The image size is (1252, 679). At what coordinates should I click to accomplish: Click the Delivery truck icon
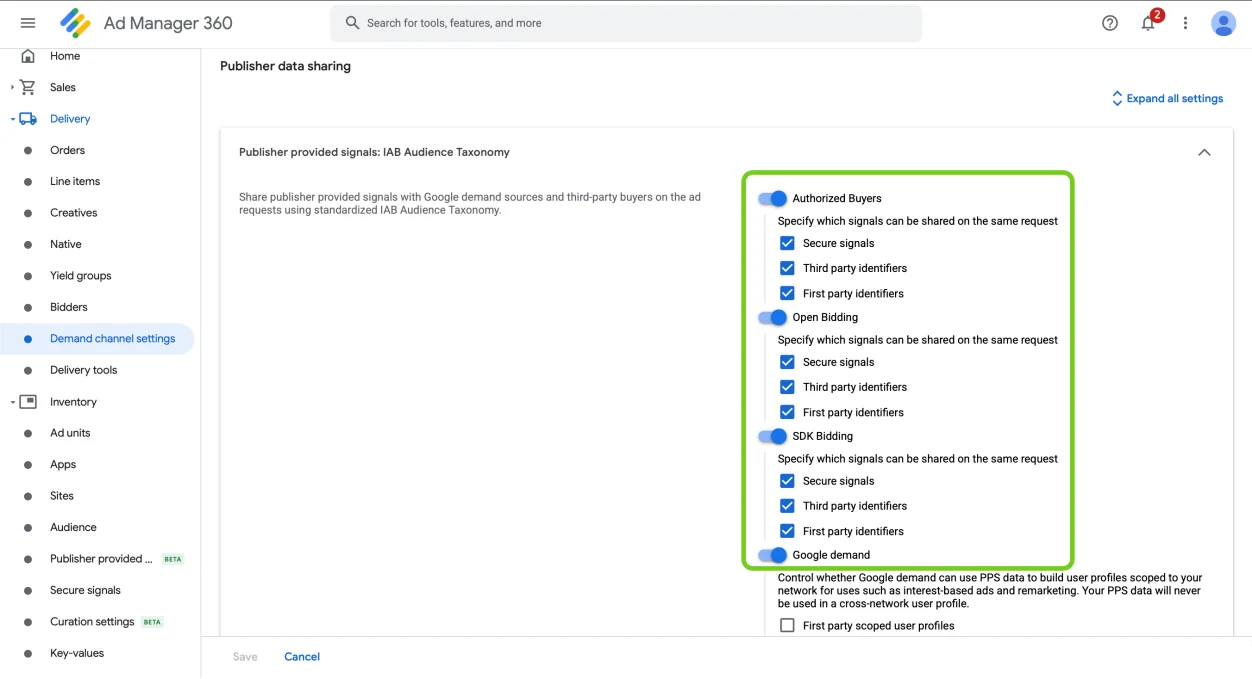pyautogui.click(x=28, y=119)
